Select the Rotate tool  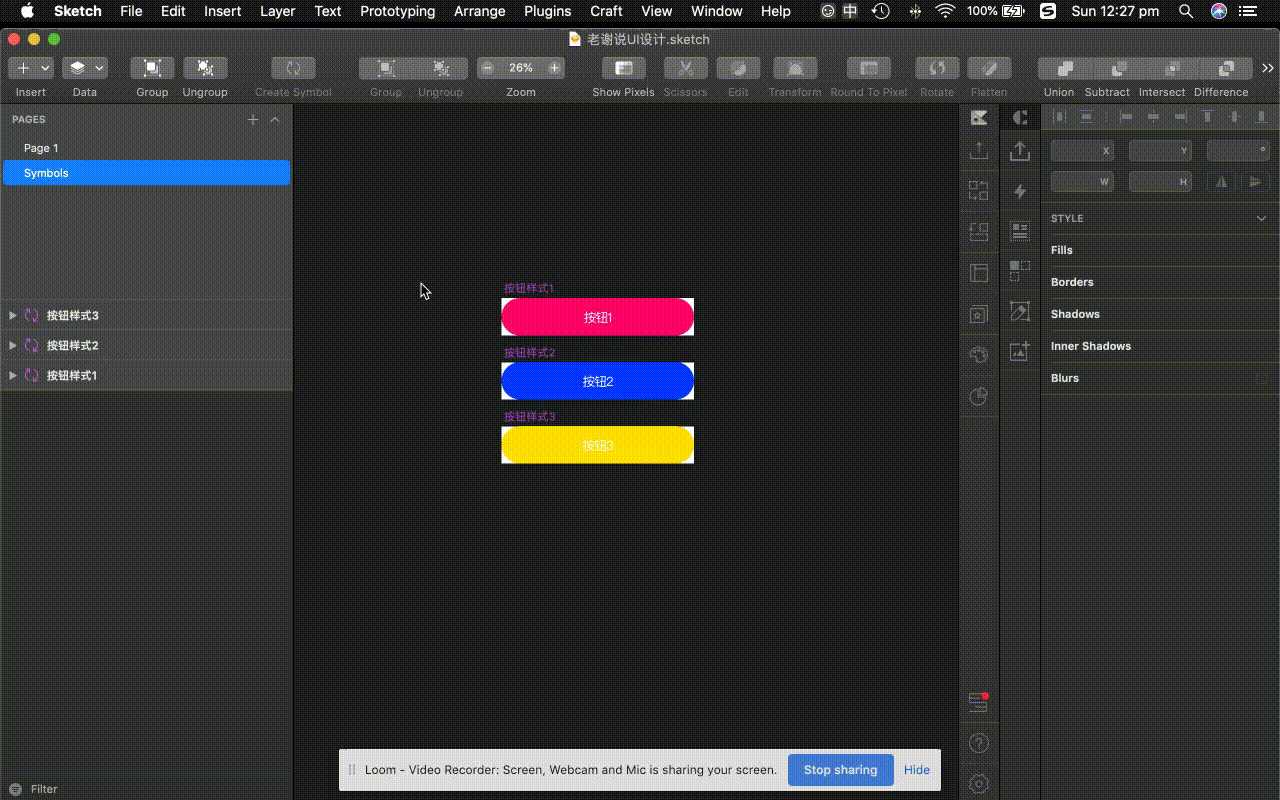pyautogui.click(x=937, y=68)
